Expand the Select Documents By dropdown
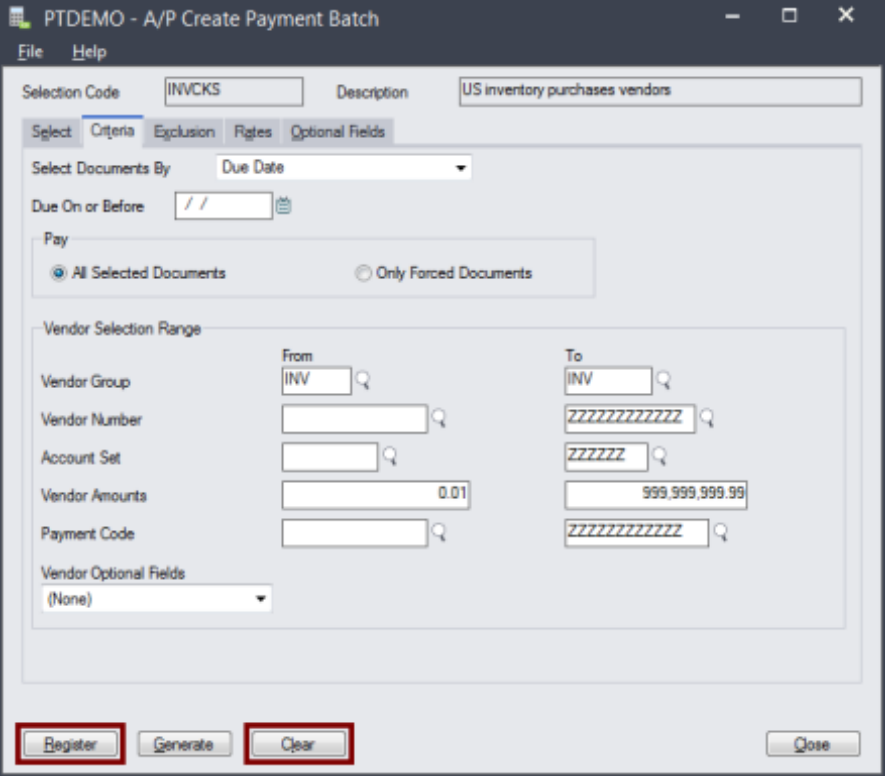This screenshot has width=887, height=777. (460, 168)
